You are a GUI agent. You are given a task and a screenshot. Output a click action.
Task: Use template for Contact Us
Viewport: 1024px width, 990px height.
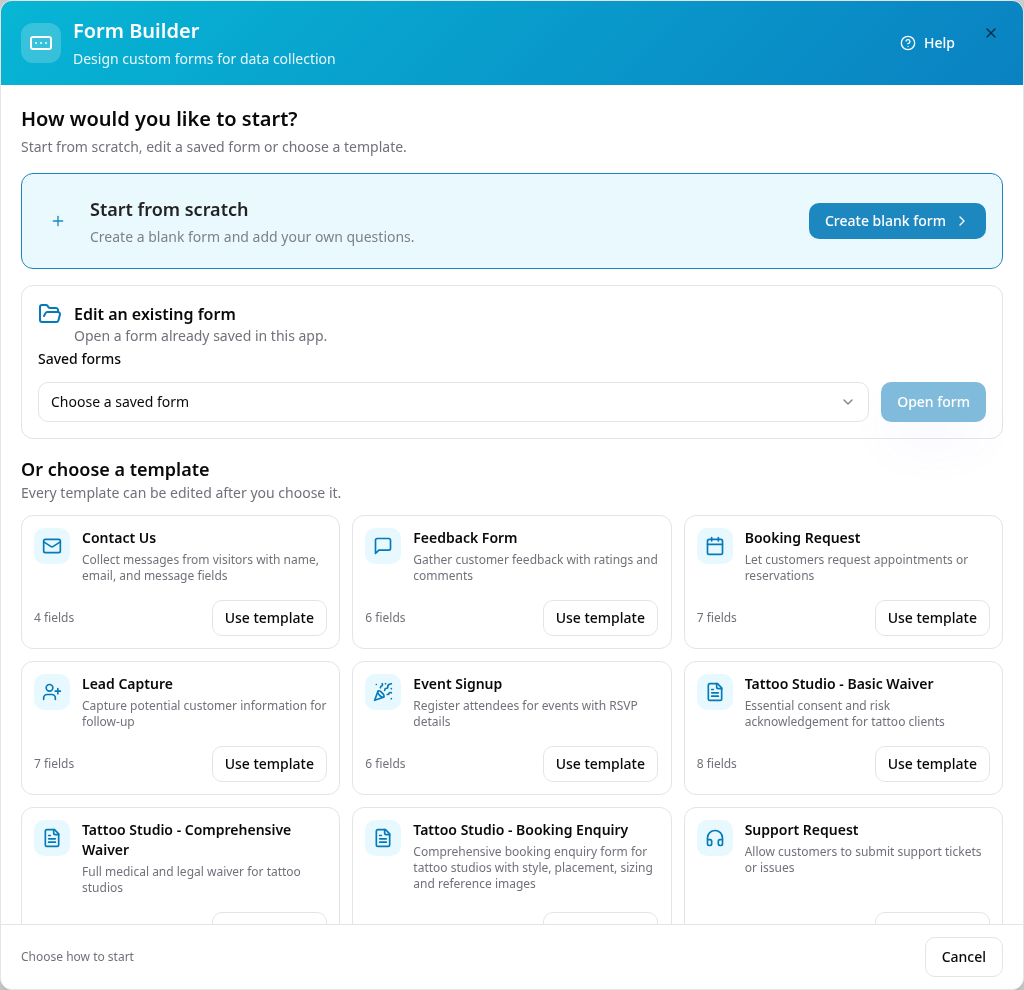tap(269, 618)
